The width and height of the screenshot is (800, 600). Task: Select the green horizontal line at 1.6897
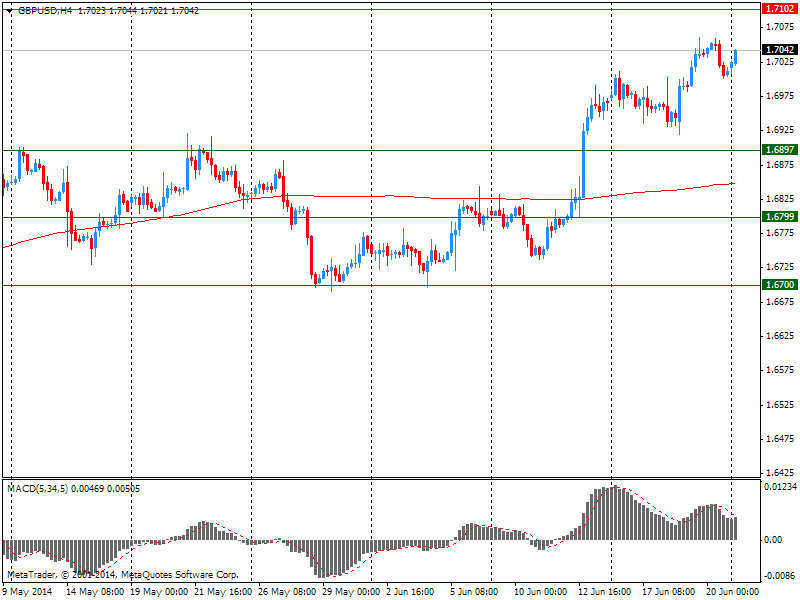click(382, 150)
